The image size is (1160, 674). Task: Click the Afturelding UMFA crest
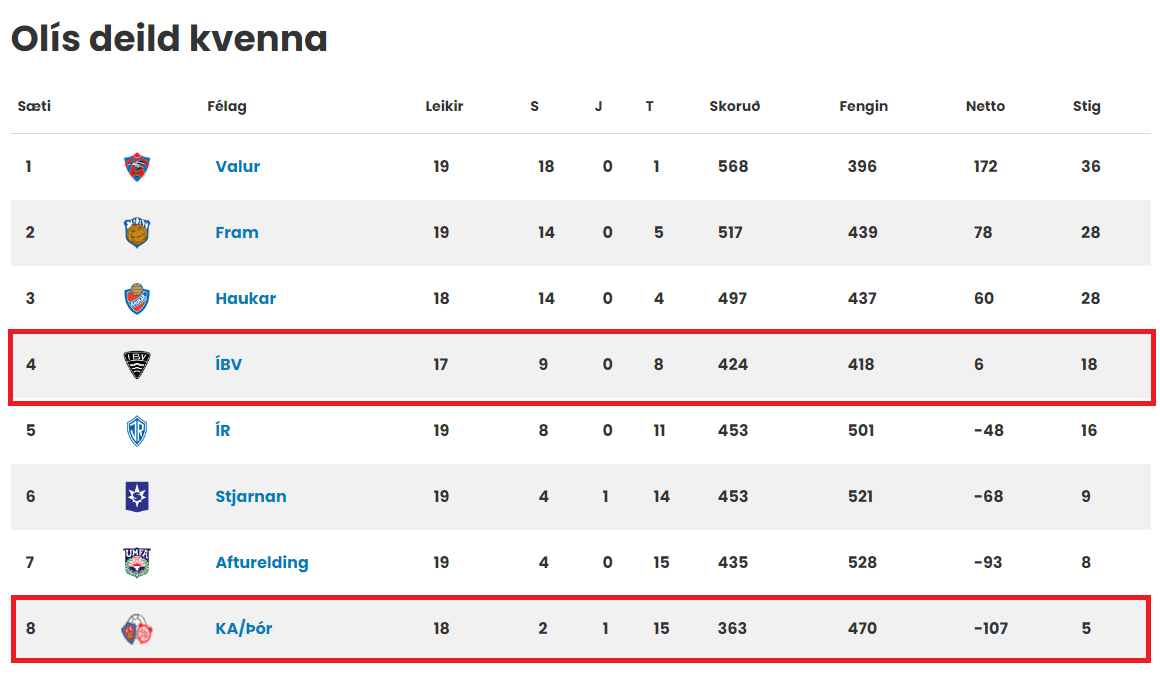point(137,562)
